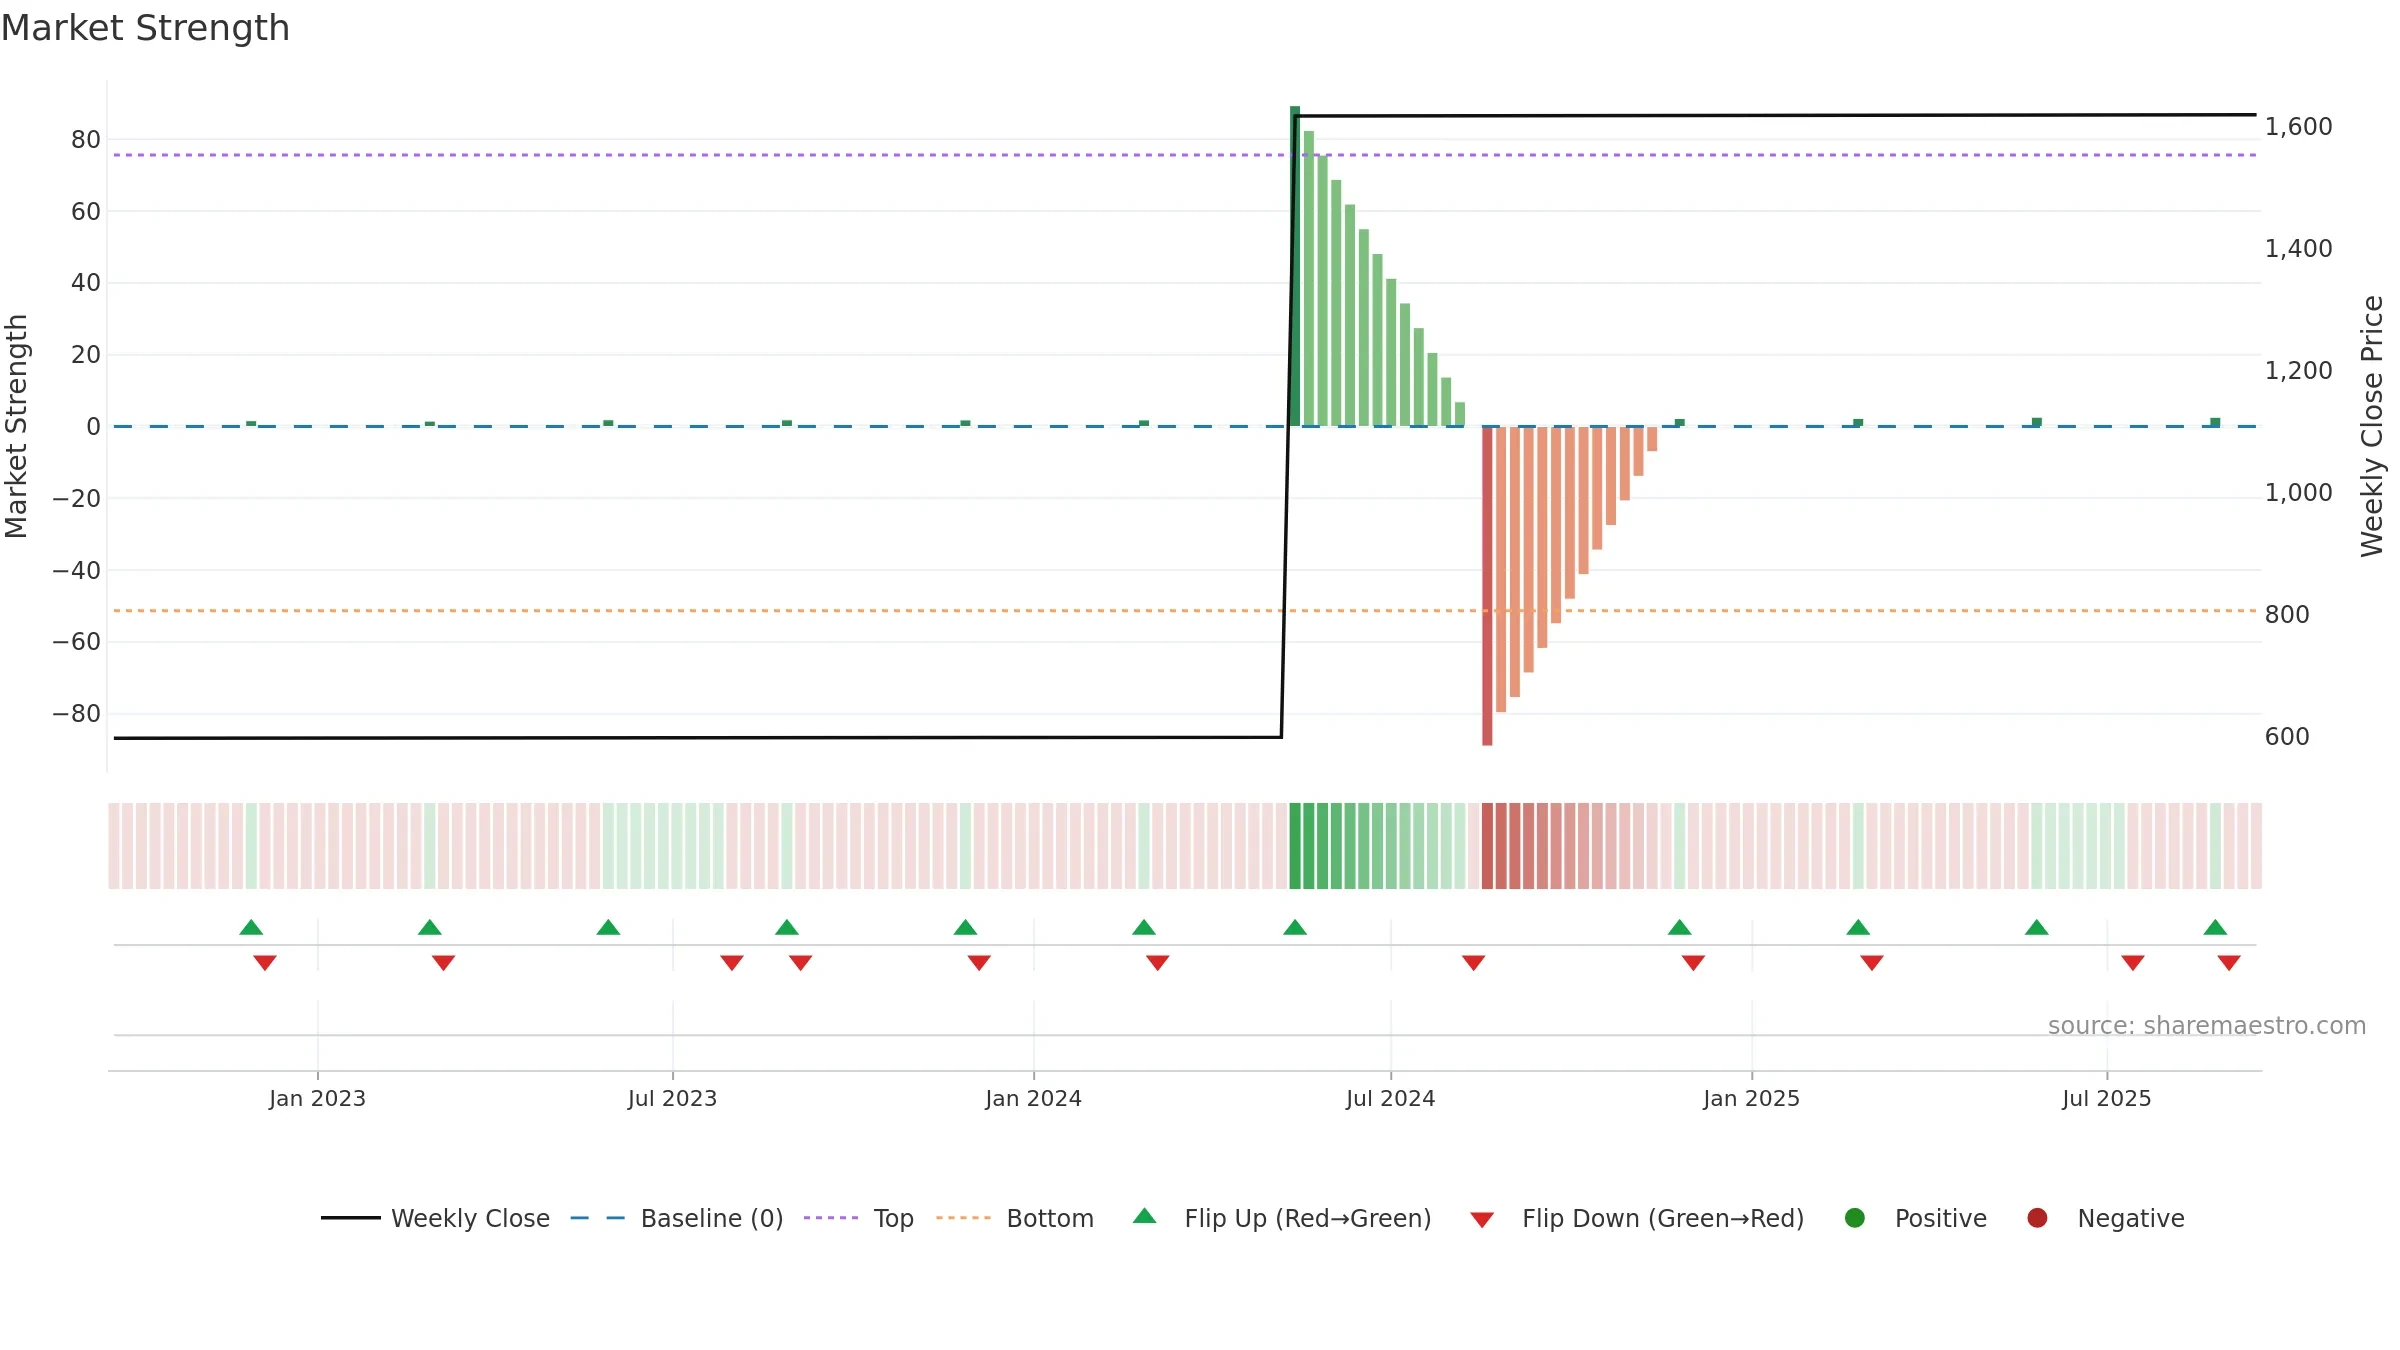The width and height of the screenshot is (2400, 1350).
Task: Toggle the Weekly Close legend entry
Action: coord(435,1218)
